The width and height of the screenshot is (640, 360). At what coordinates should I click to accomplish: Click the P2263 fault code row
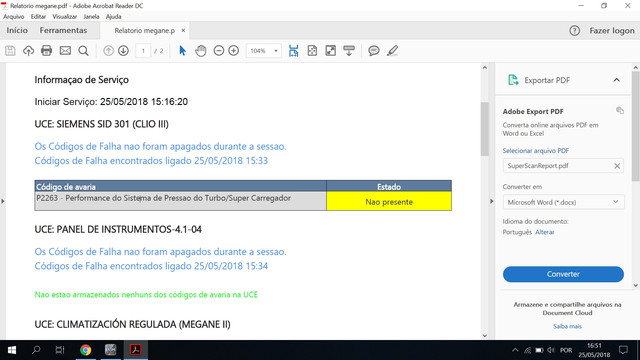pyautogui.click(x=180, y=201)
